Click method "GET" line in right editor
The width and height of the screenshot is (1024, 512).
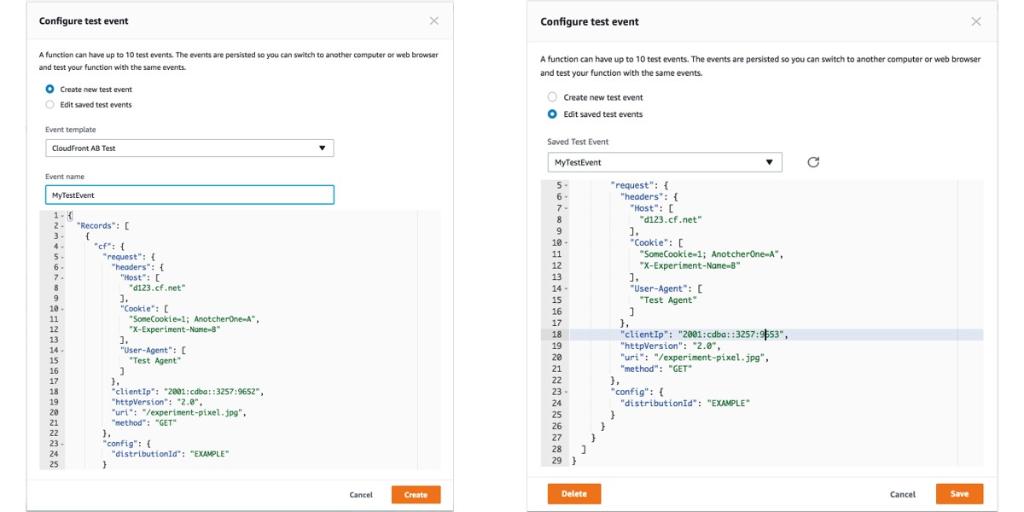tap(656, 369)
